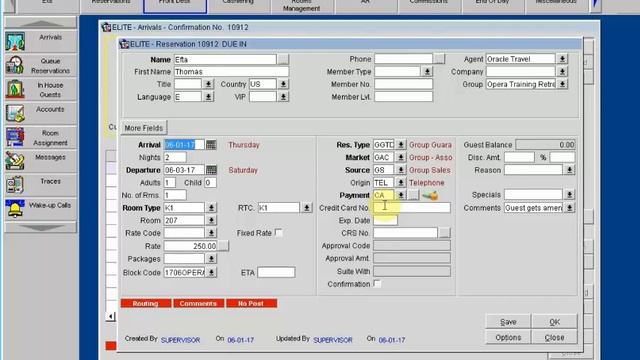Expand the Rate Code dropdown
This screenshot has height=360, width=640.
click(x=211, y=233)
